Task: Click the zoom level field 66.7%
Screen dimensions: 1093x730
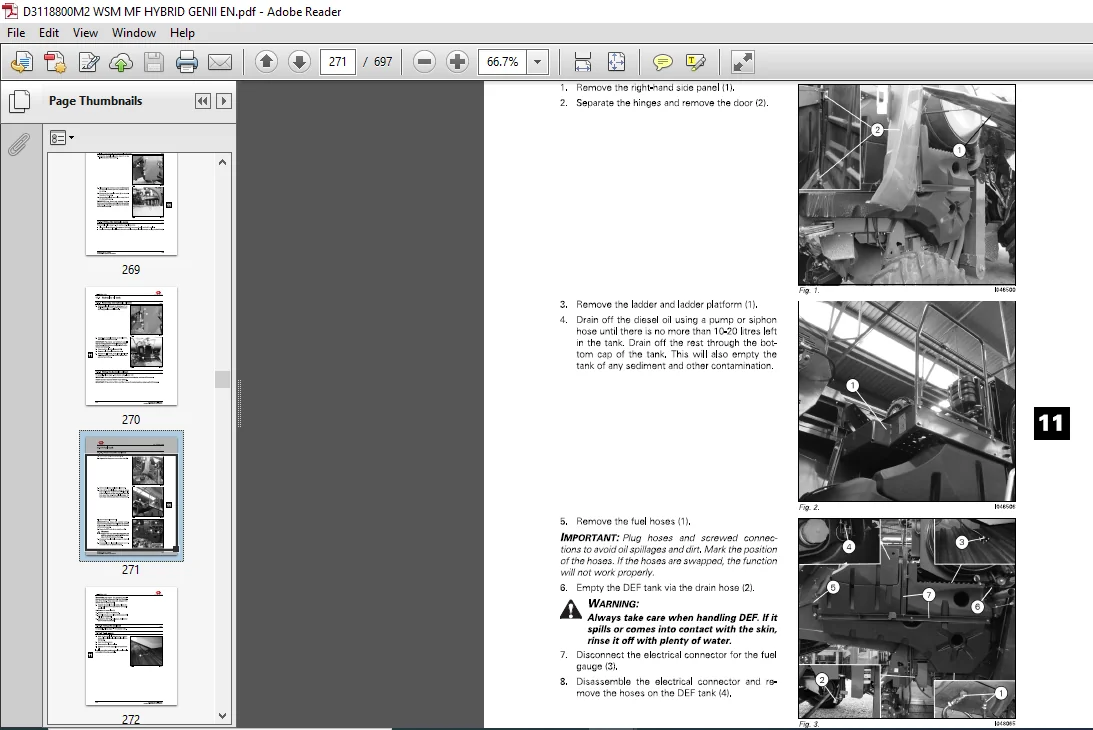Action: (503, 61)
